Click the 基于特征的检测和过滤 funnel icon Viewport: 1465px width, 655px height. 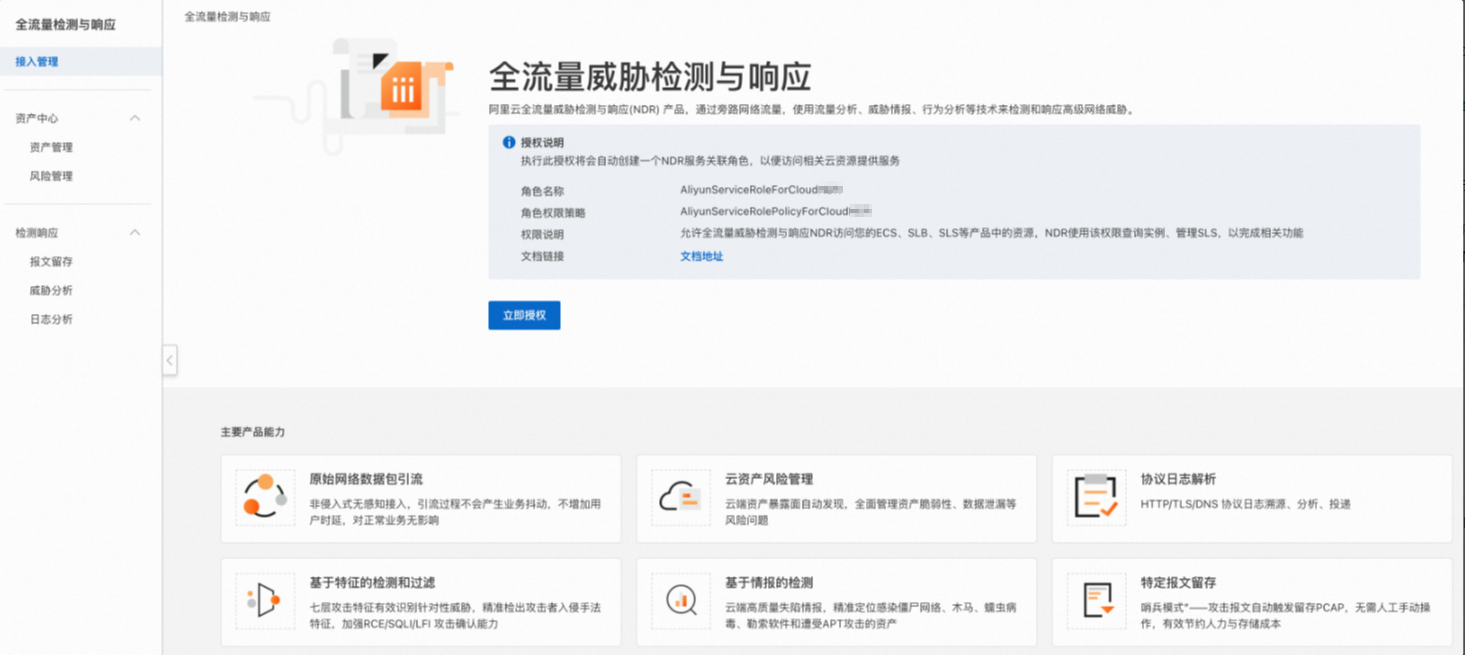[265, 600]
